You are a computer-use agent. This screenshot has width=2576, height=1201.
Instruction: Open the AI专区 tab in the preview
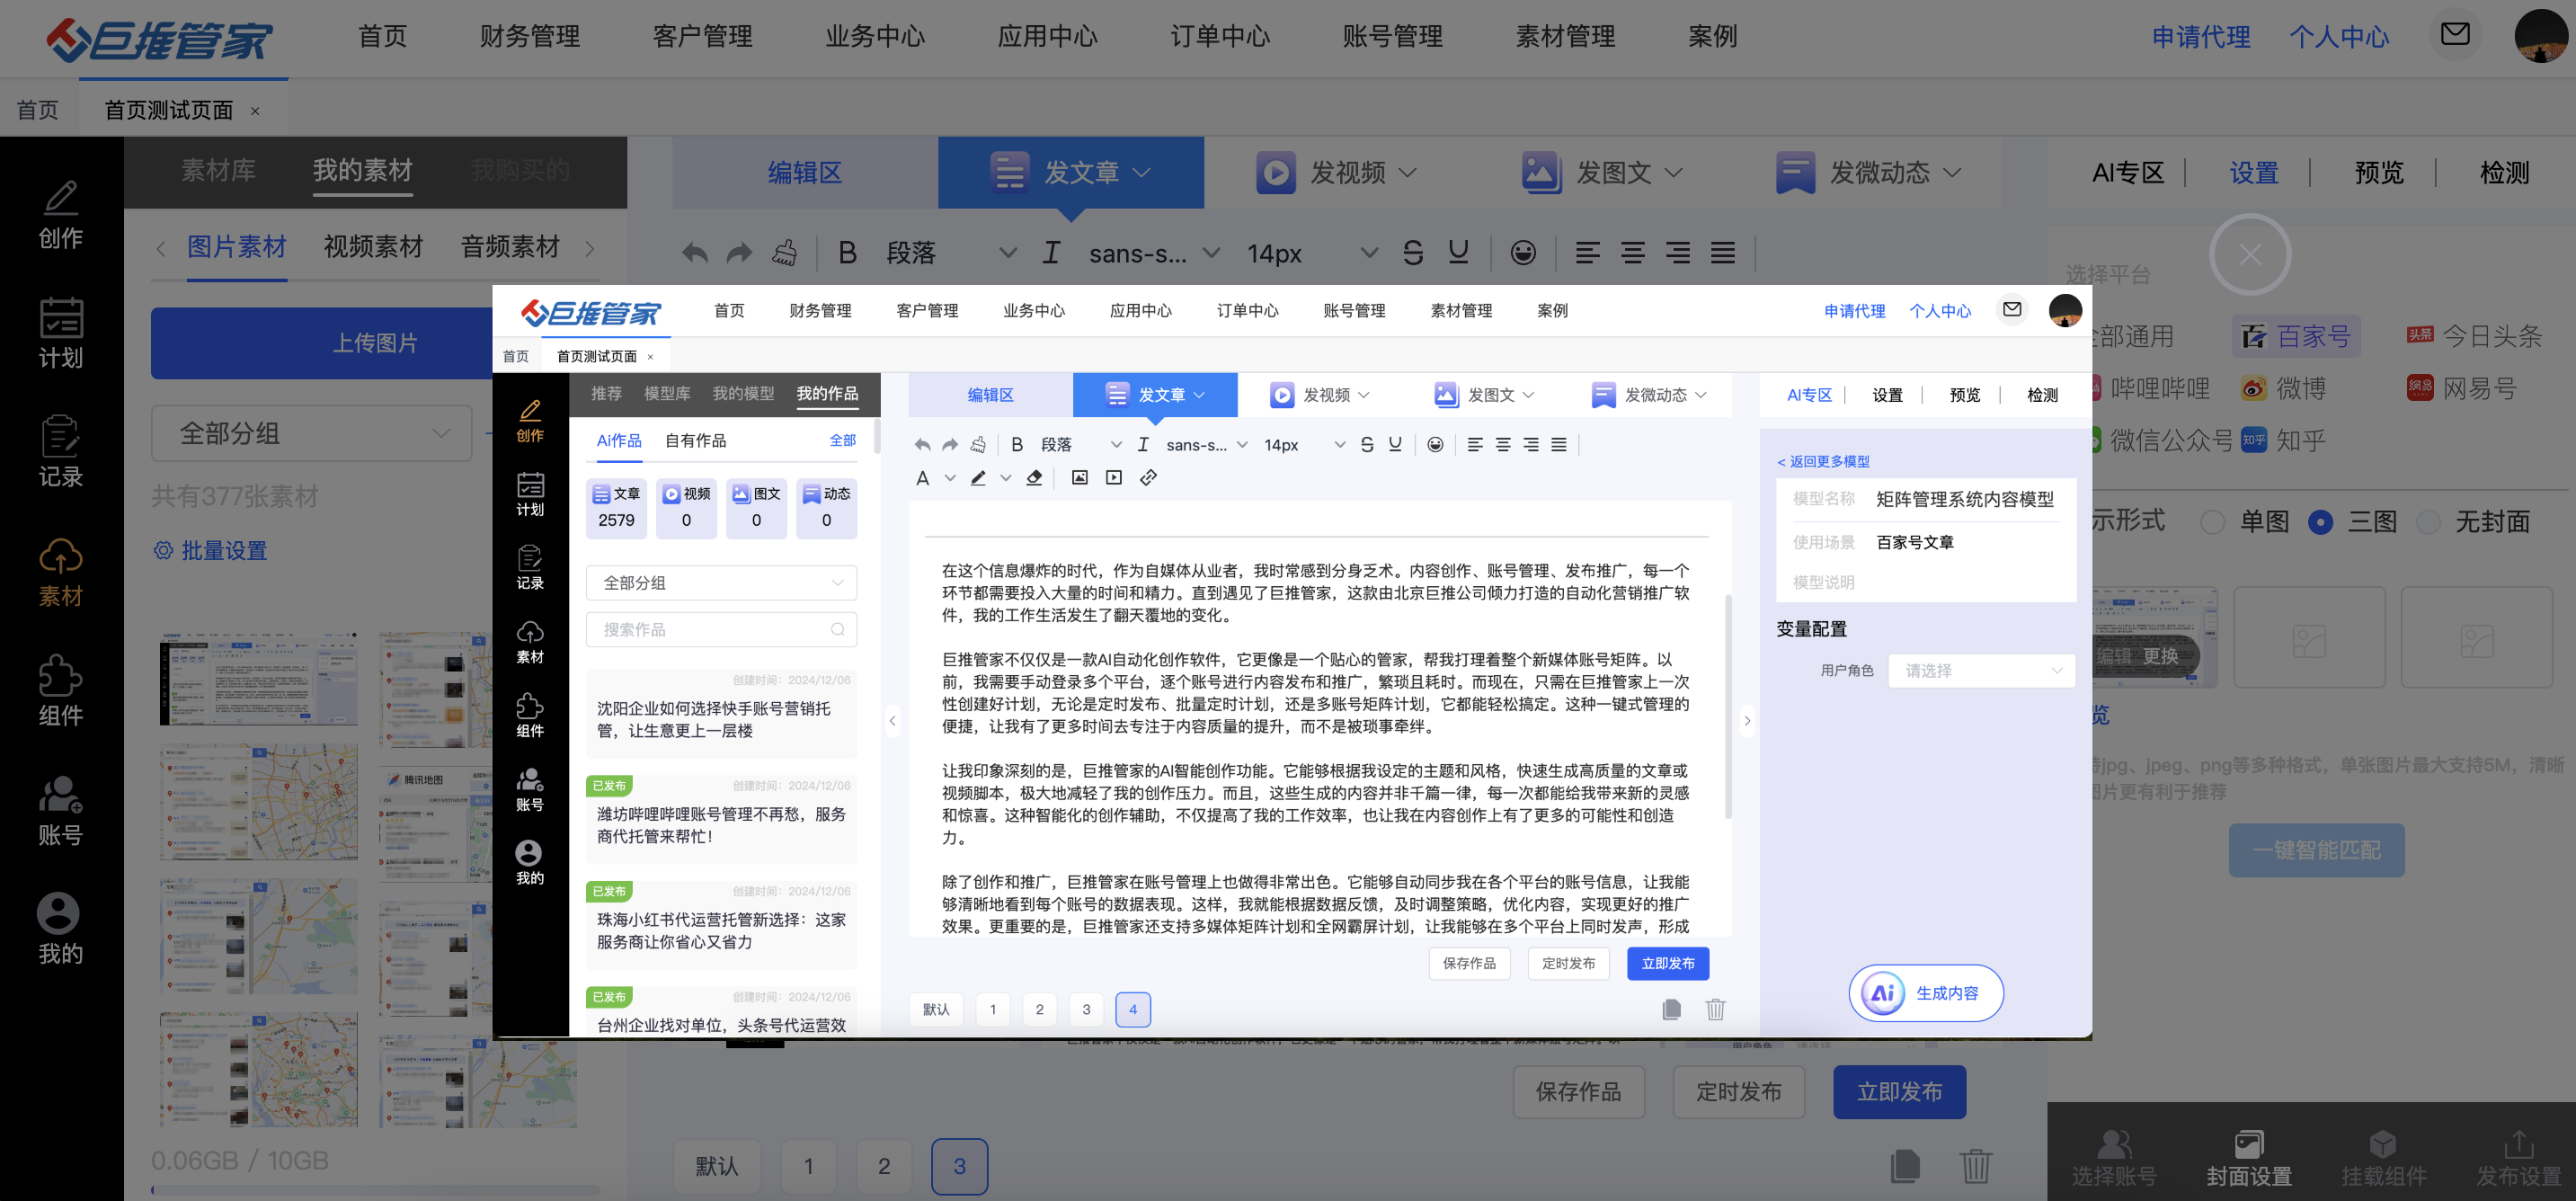coord(1809,395)
